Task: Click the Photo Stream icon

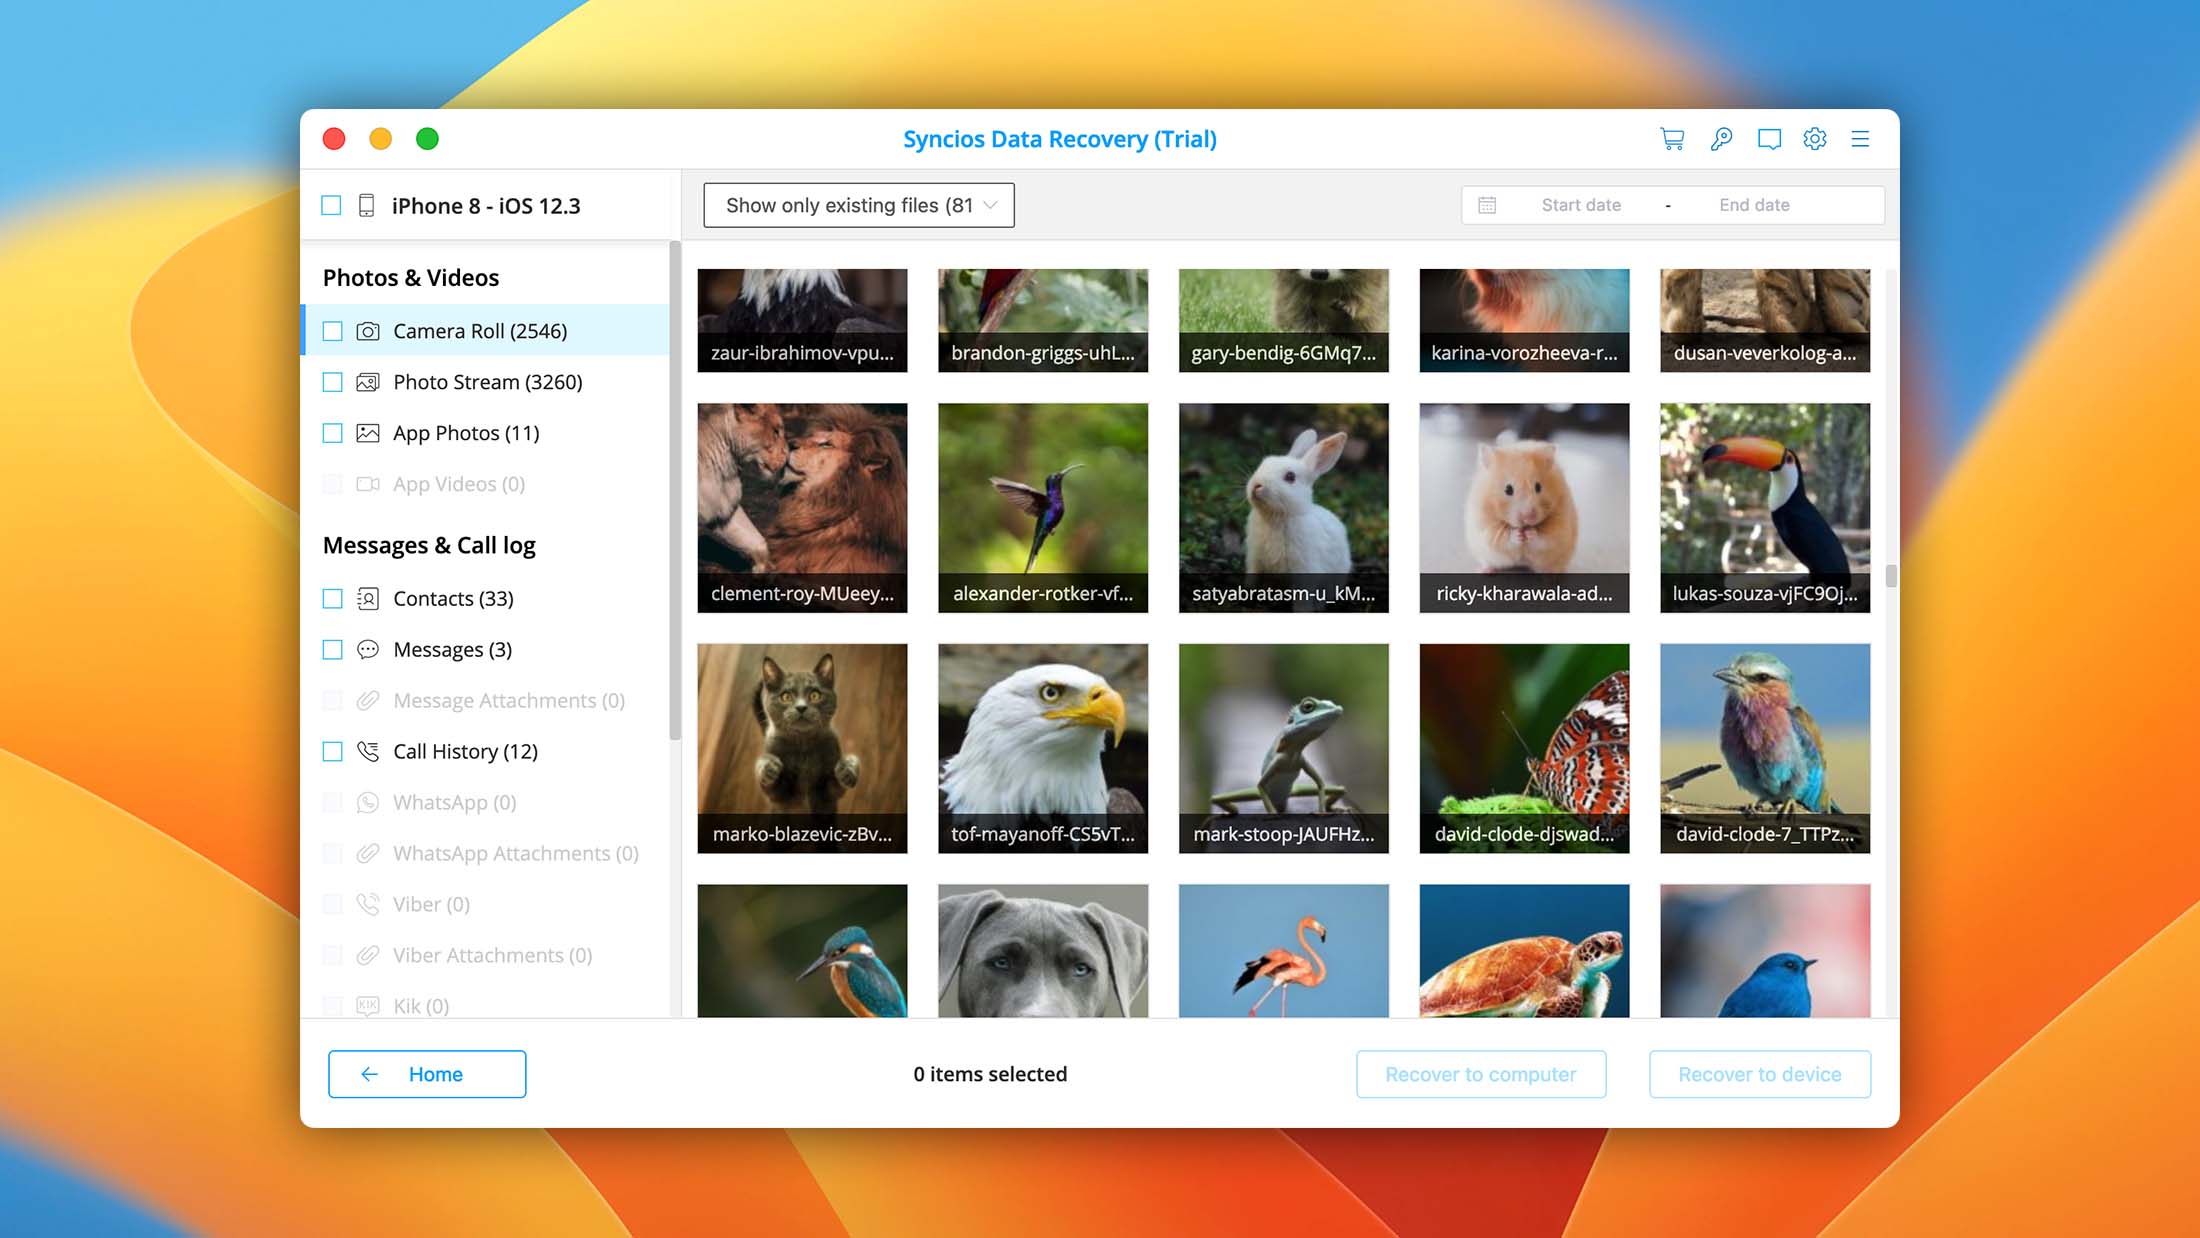Action: (368, 382)
